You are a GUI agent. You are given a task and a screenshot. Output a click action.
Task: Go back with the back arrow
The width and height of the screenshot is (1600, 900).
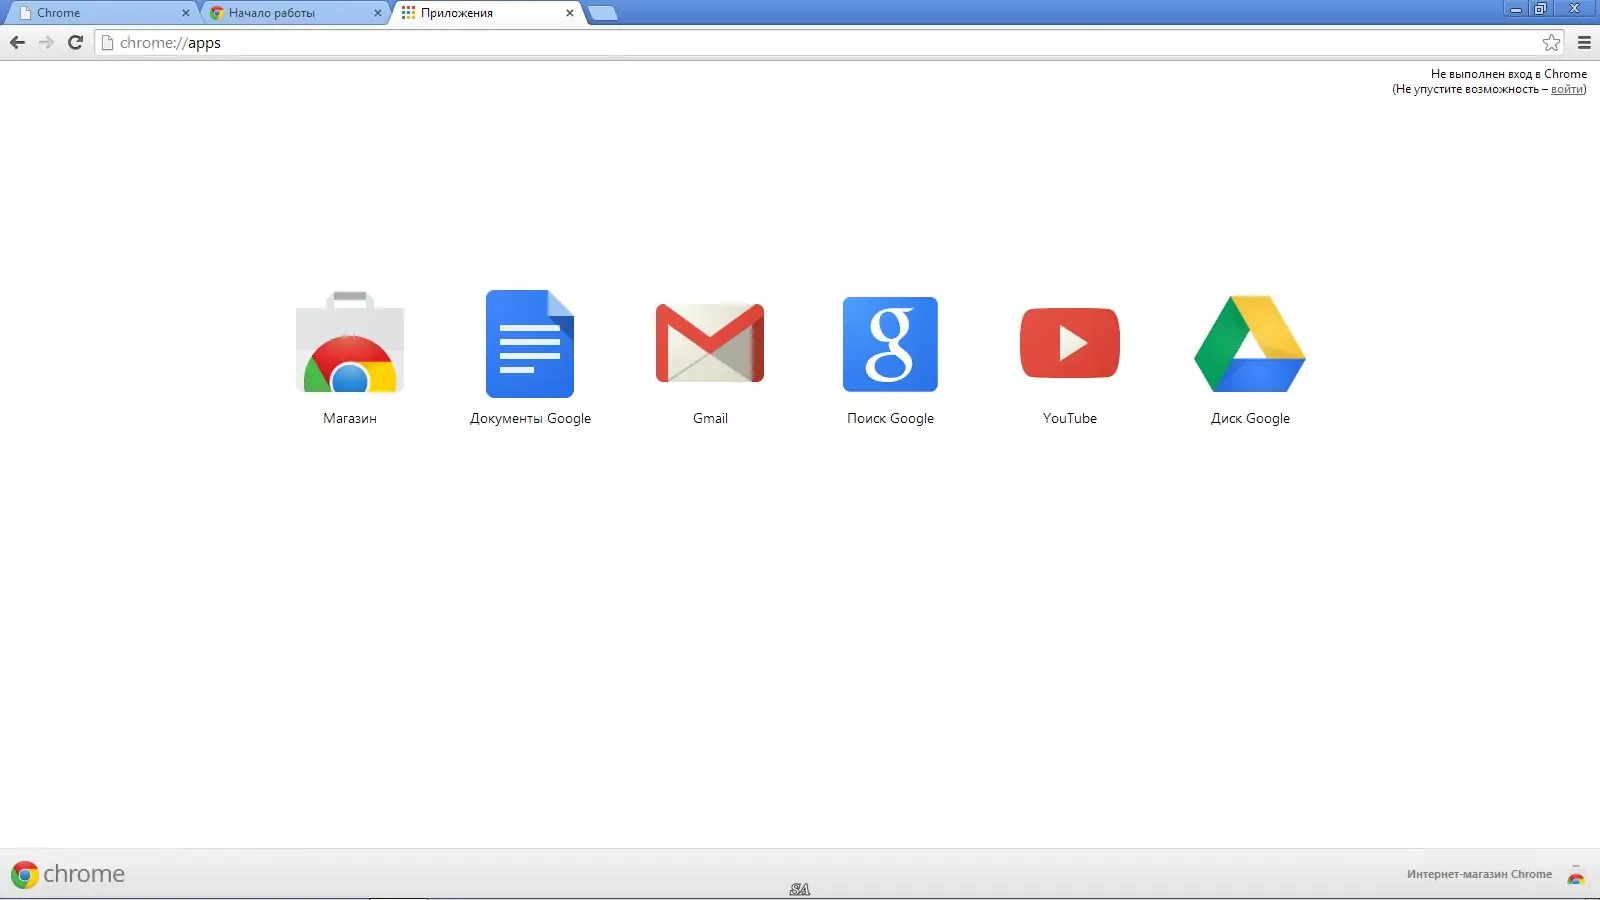[x=17, y=42]
